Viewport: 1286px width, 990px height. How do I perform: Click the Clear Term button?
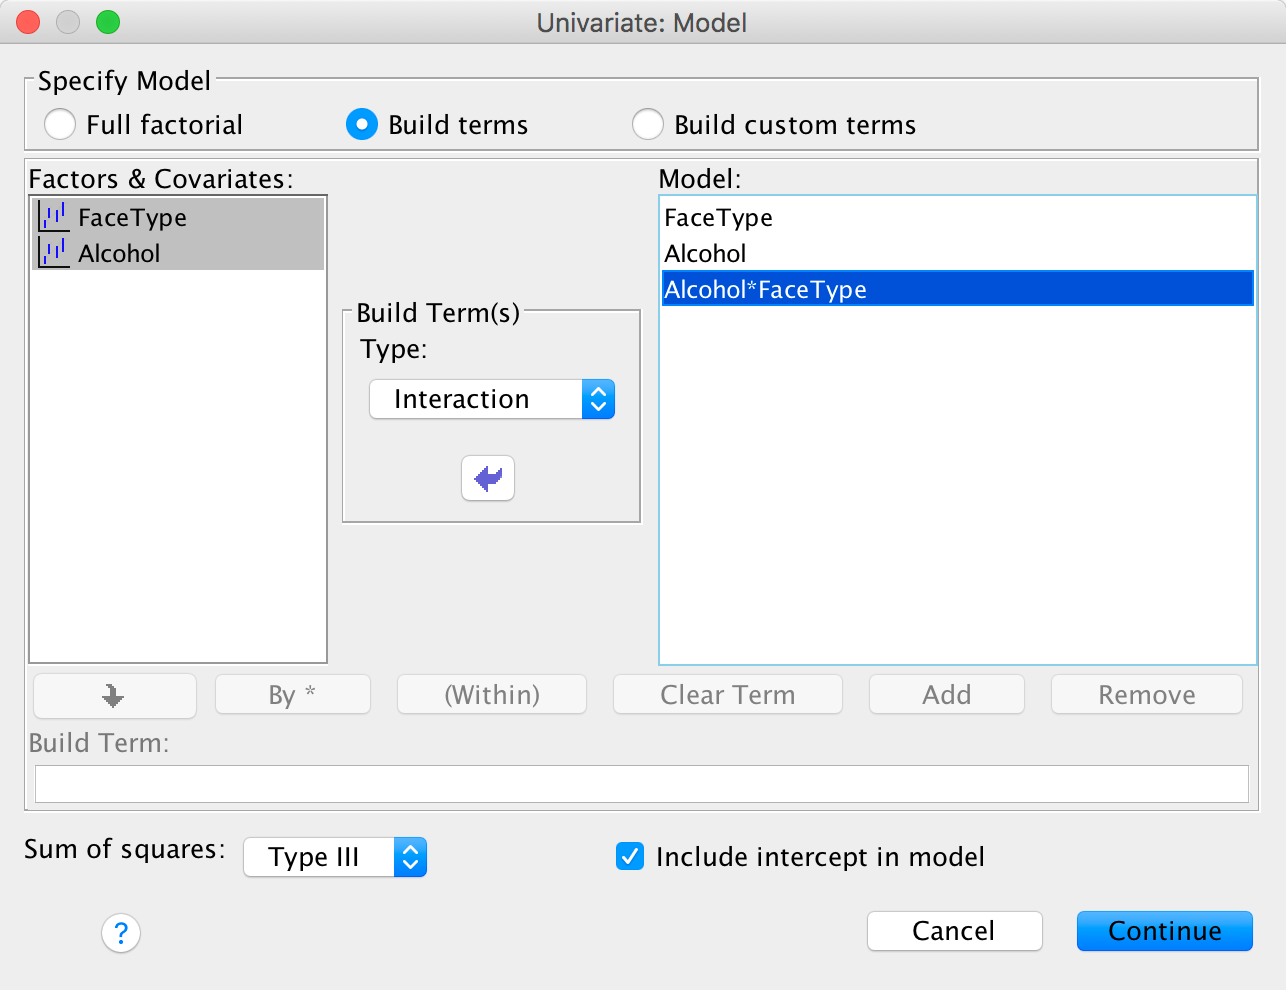(x=727, y=695)
